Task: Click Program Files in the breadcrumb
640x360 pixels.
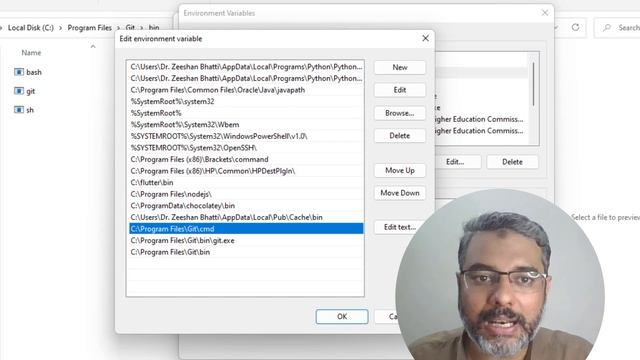Action: click(89, 28)
